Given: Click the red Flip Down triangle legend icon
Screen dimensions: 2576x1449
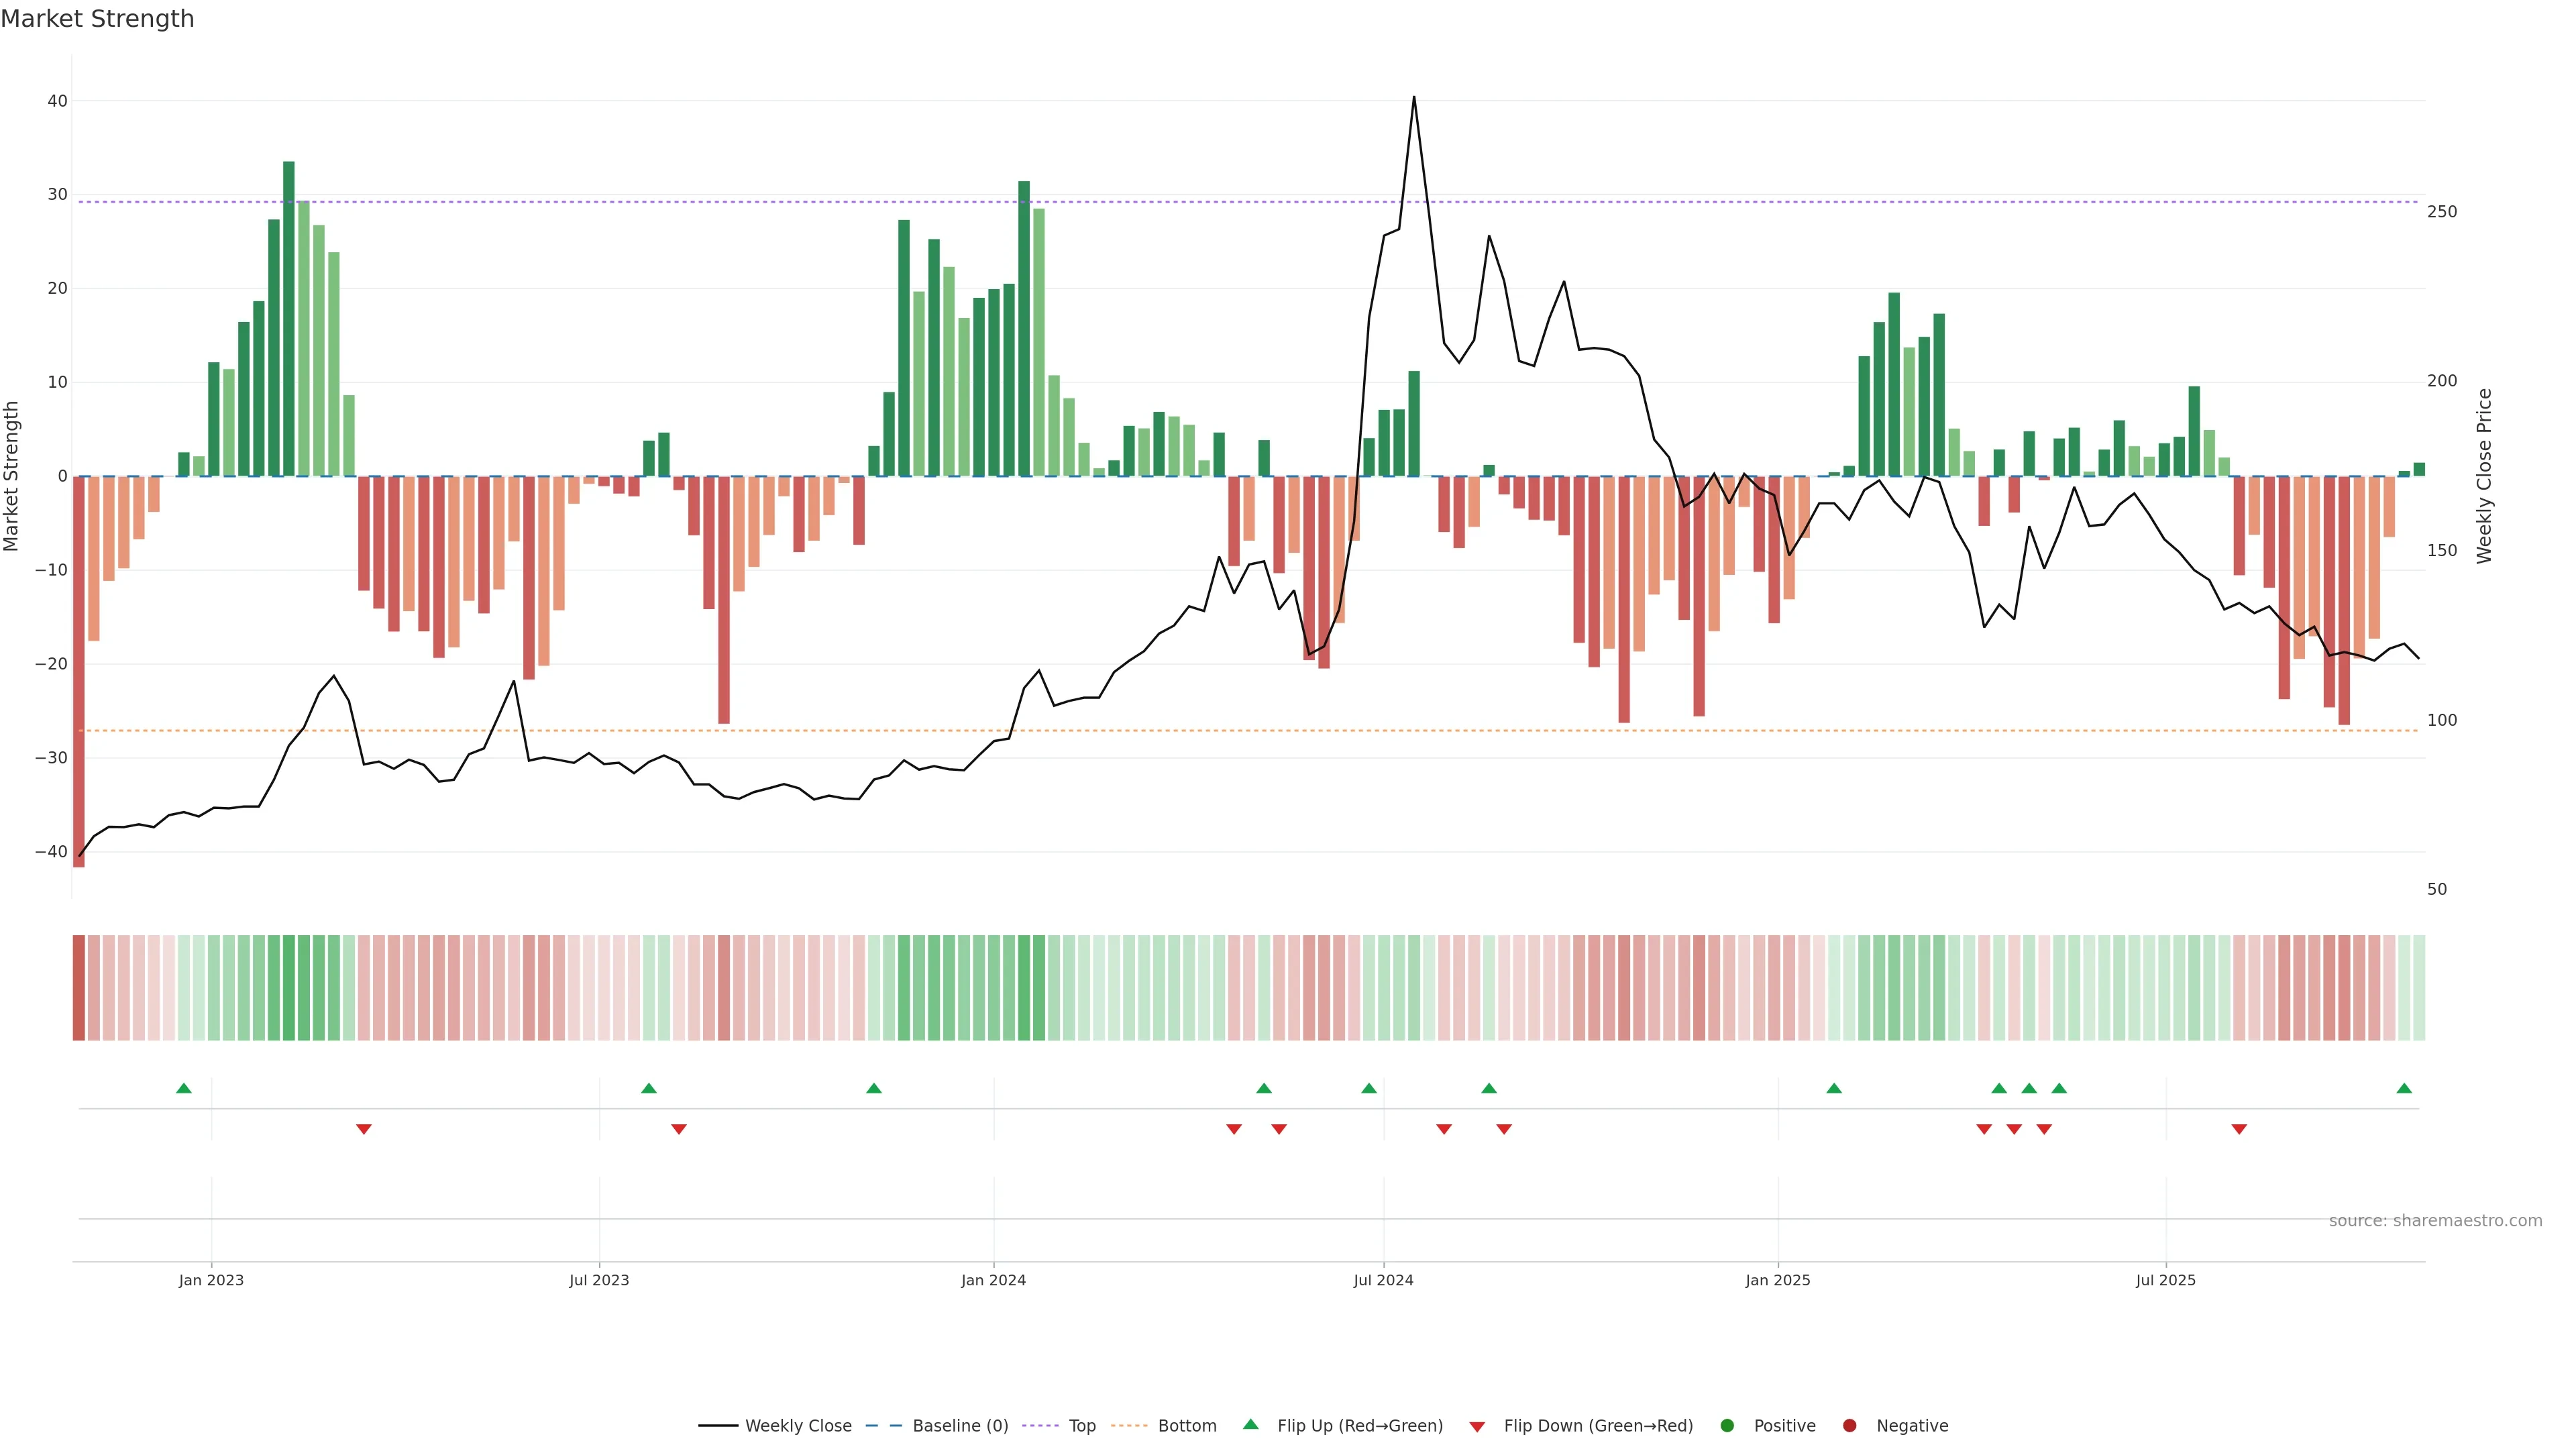Looking at the screenshot, I should coord(1477,1427).
